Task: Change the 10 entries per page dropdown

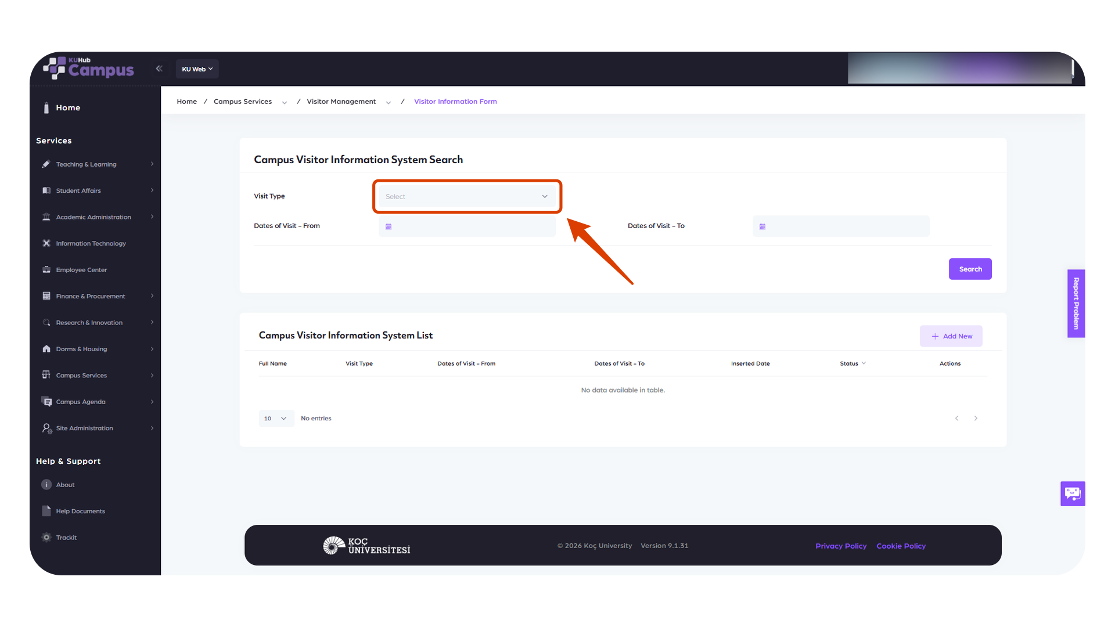Action: [276, 418]
